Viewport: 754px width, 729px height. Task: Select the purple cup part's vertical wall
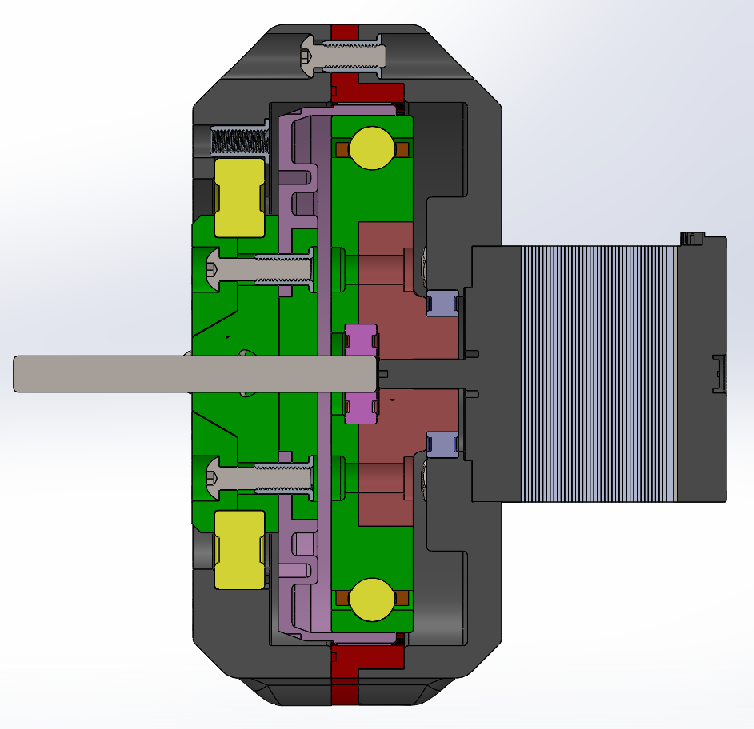coord(324,374)
